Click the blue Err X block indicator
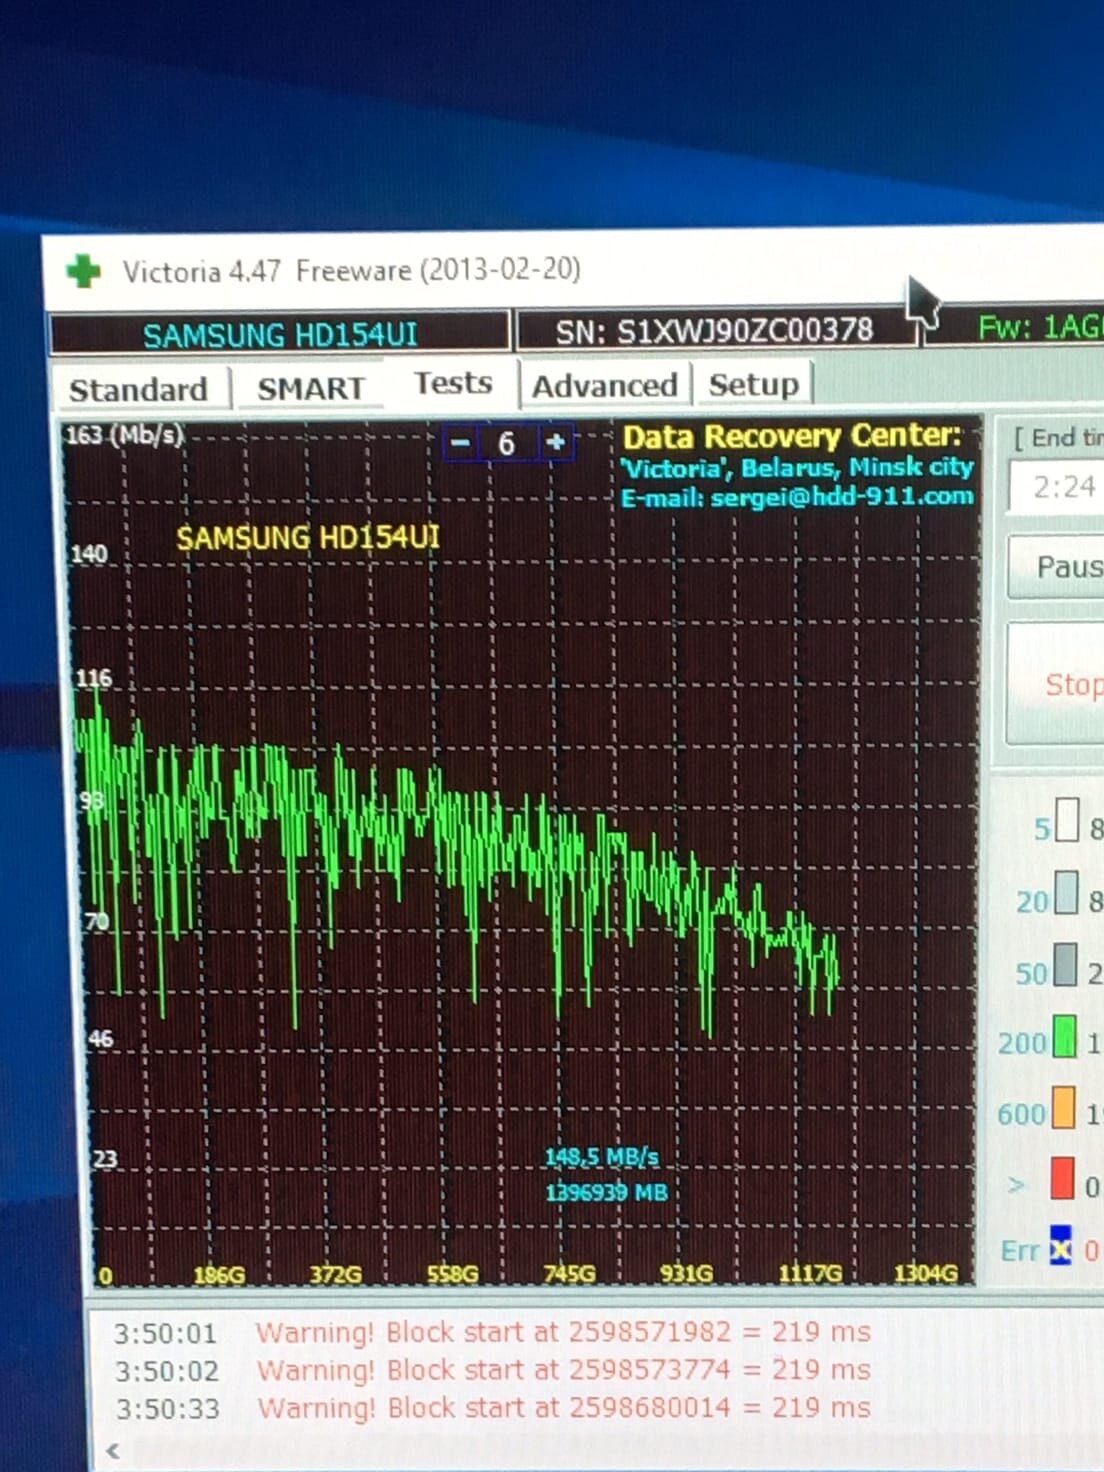This screenshot has height=1472, width=1104. 1060,1245
